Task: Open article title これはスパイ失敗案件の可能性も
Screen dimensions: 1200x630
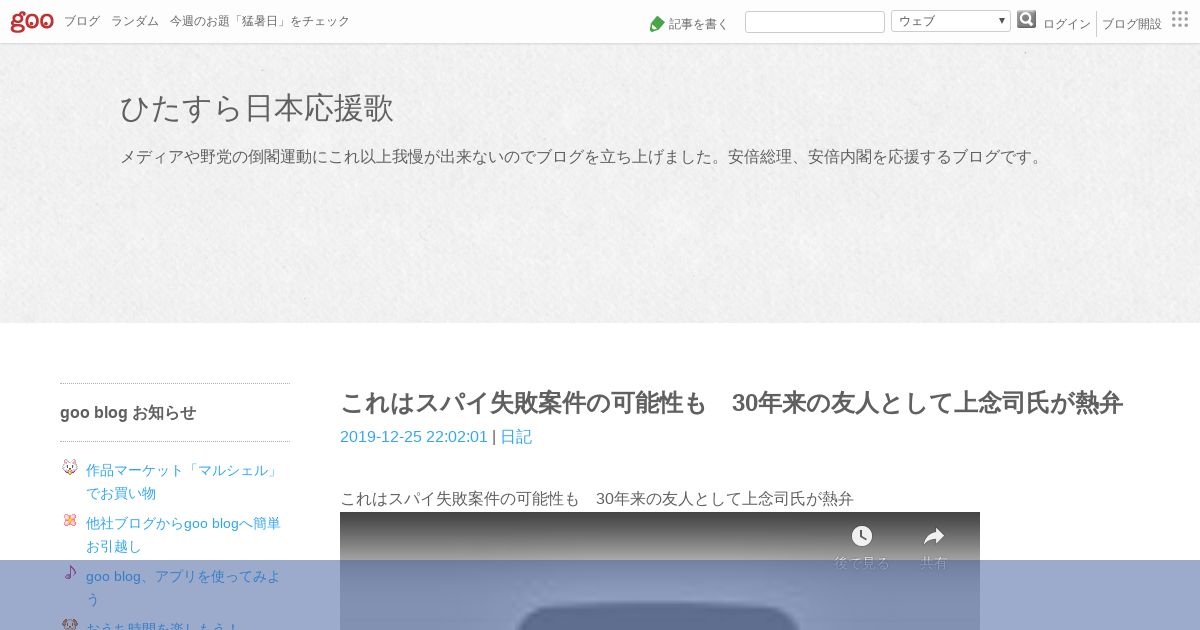Action: tap(731, 403)
